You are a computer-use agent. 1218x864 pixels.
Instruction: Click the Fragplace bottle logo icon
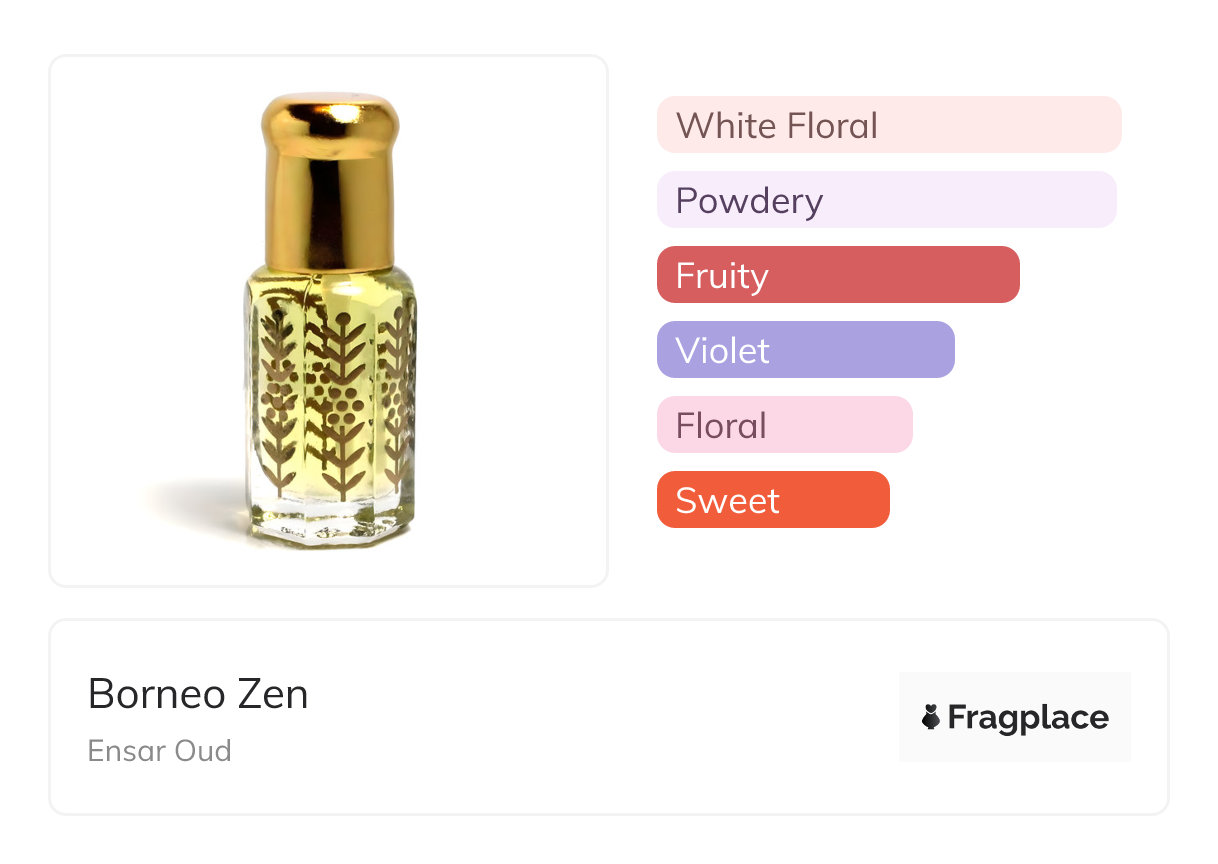pos(931,717)
